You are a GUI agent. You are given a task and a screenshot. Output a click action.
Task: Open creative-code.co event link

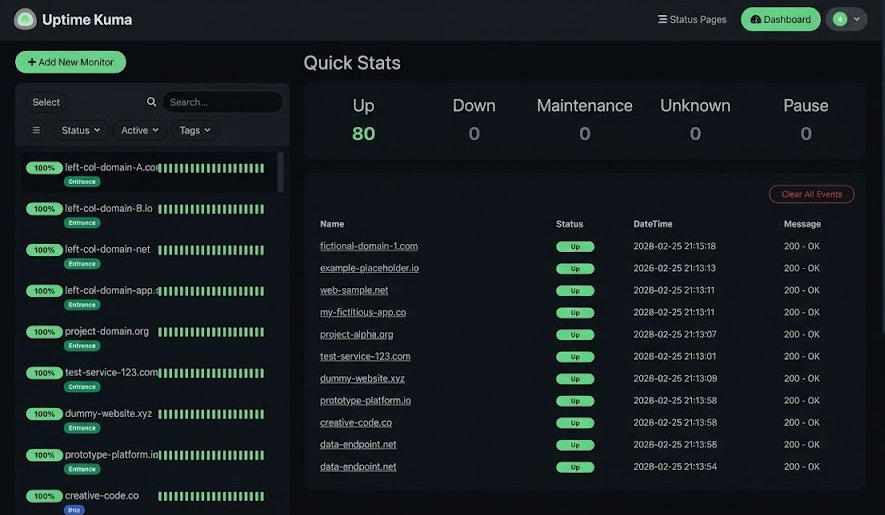click(356, 422)
